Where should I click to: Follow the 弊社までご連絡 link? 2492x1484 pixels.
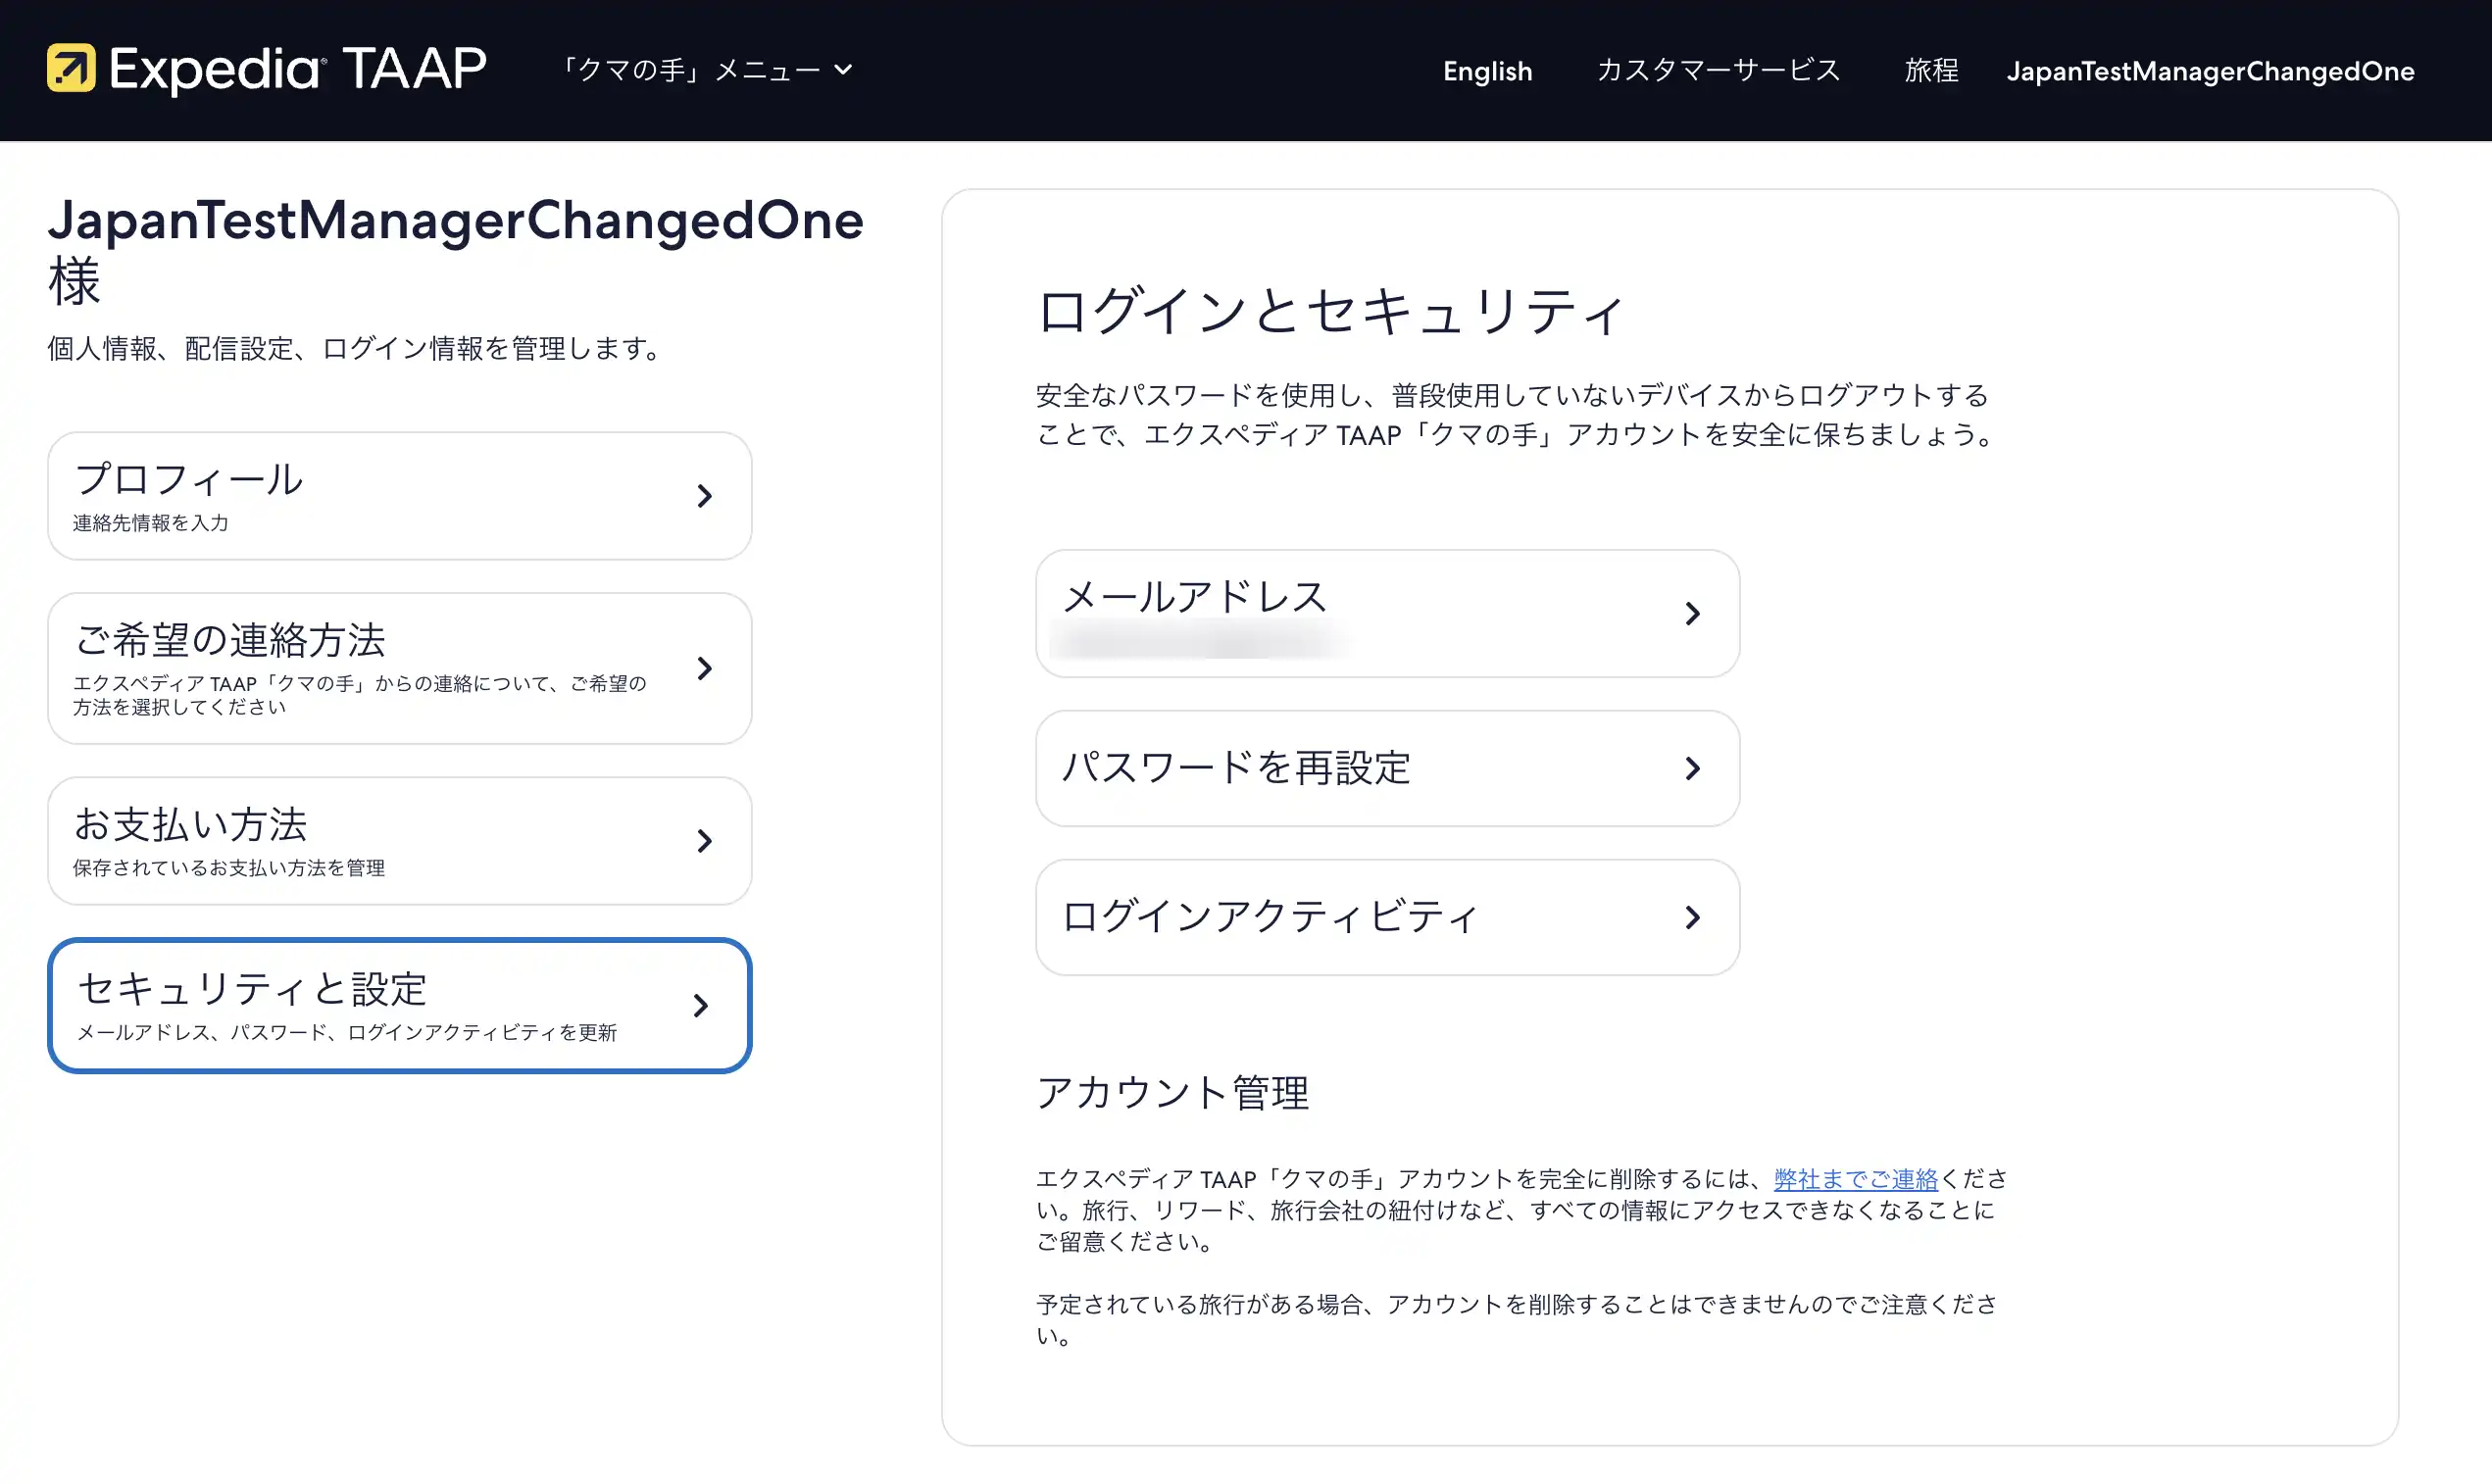[1855, 1179]
